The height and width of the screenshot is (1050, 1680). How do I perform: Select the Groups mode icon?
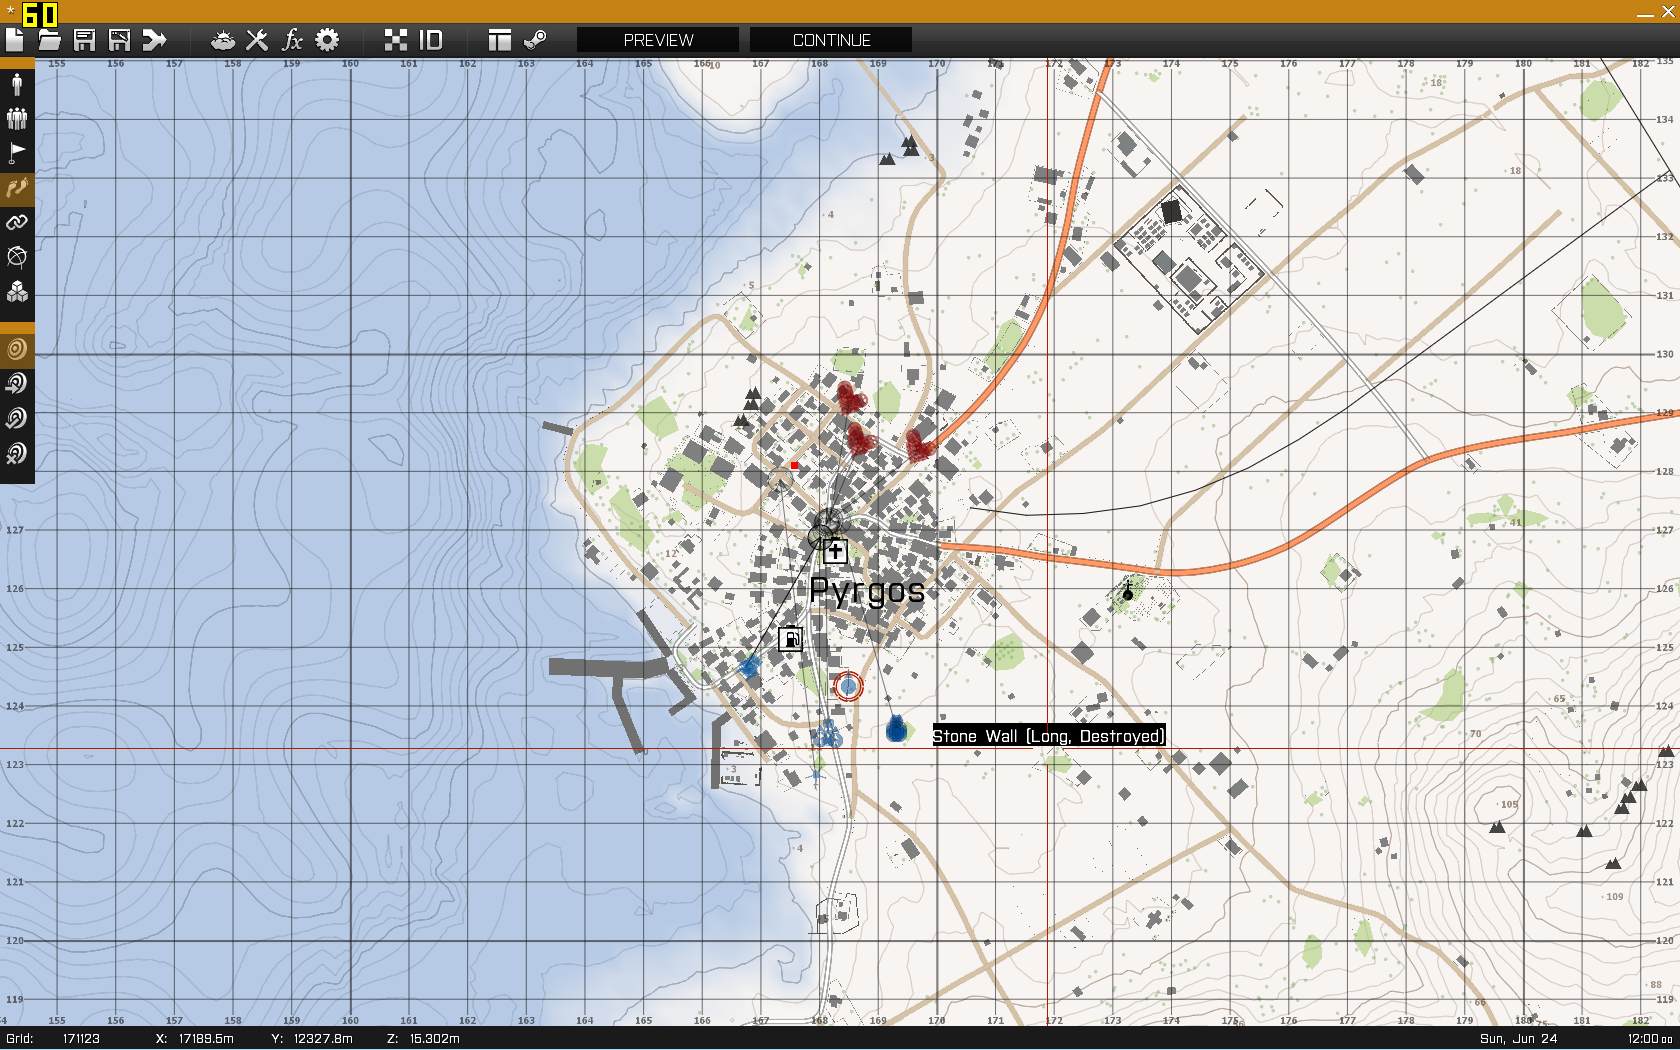[x=17, y=118]
